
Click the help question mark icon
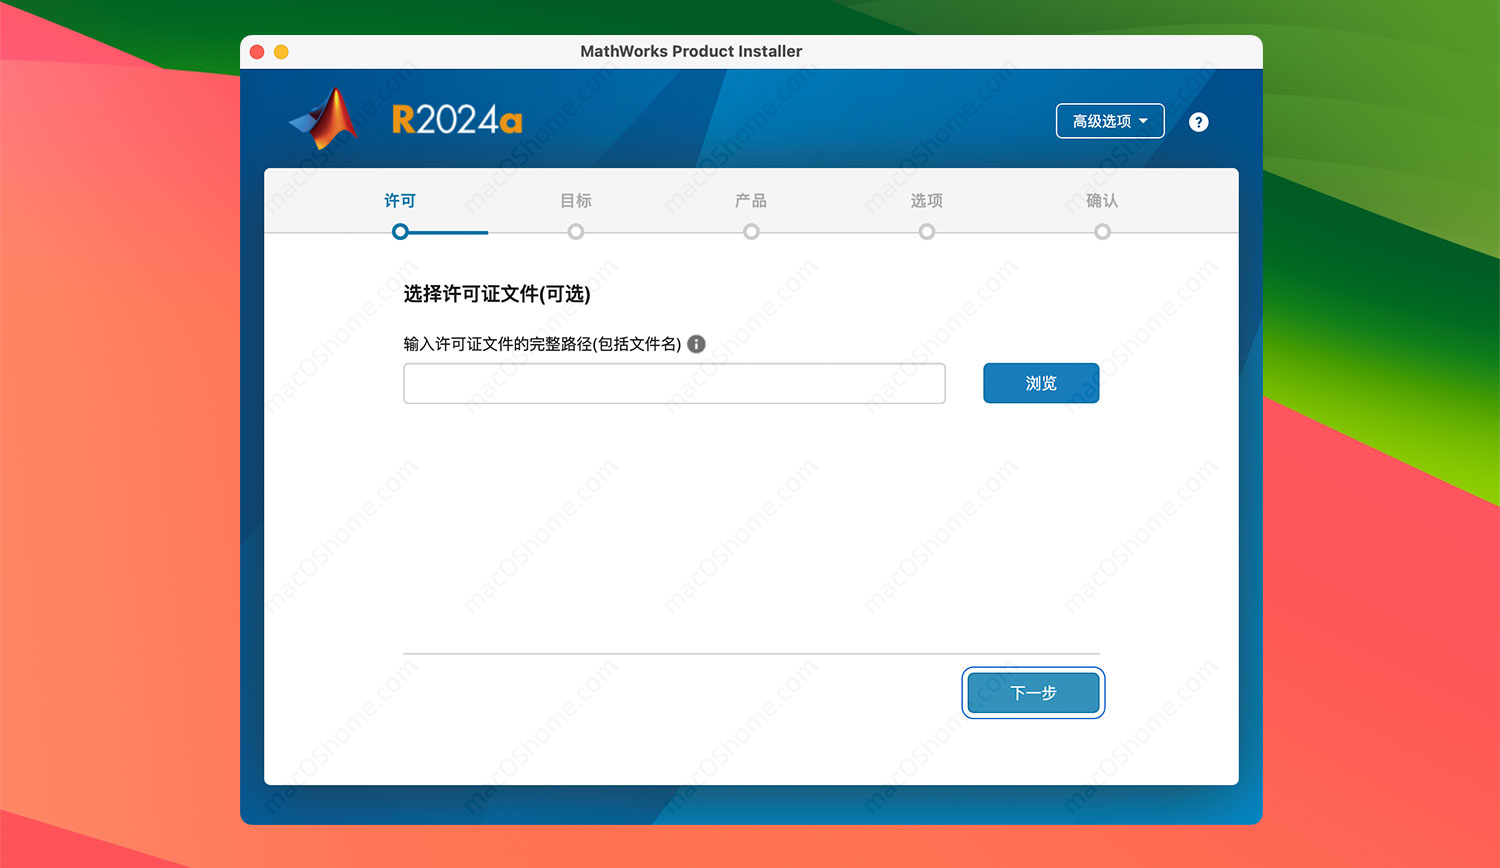[x=1198, y=121]
